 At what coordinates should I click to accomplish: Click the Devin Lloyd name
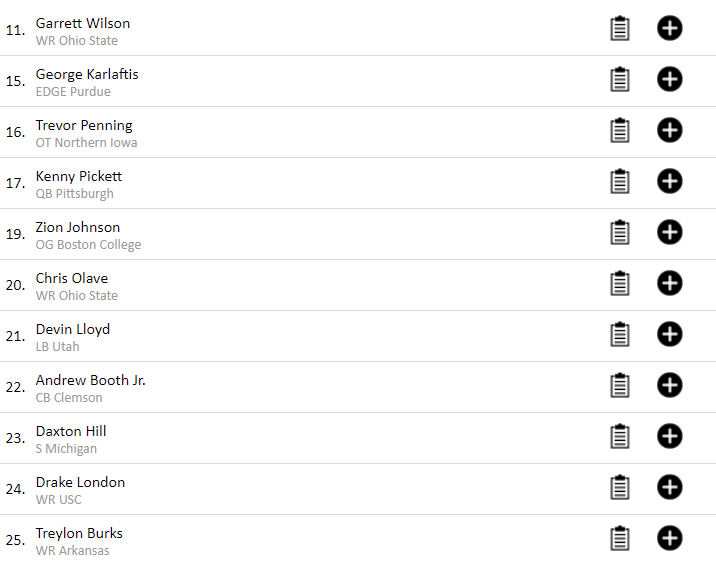(x=73, y=329)
